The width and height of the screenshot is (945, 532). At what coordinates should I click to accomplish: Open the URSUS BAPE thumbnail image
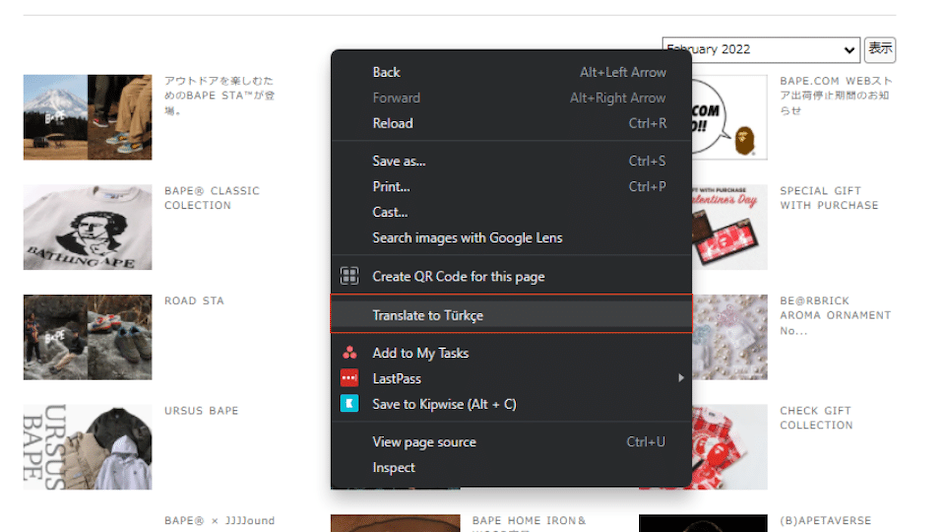point(87,447)
